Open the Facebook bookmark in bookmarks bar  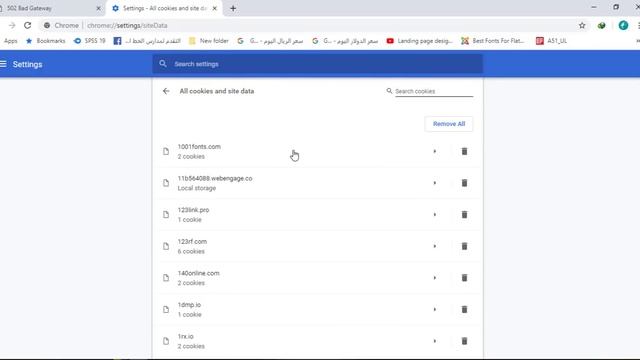[x=147, y=41]
